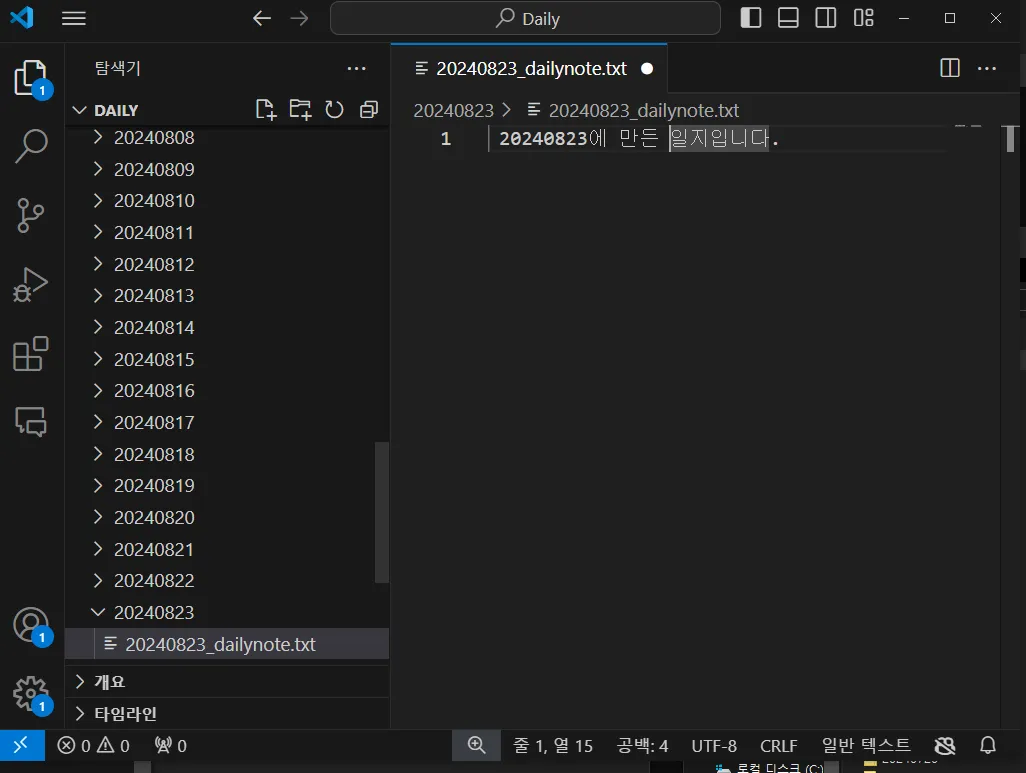Open Explorer views and more actions menu
The height and width of the screenshot is (773, 1026).
[x=357, y=69]
